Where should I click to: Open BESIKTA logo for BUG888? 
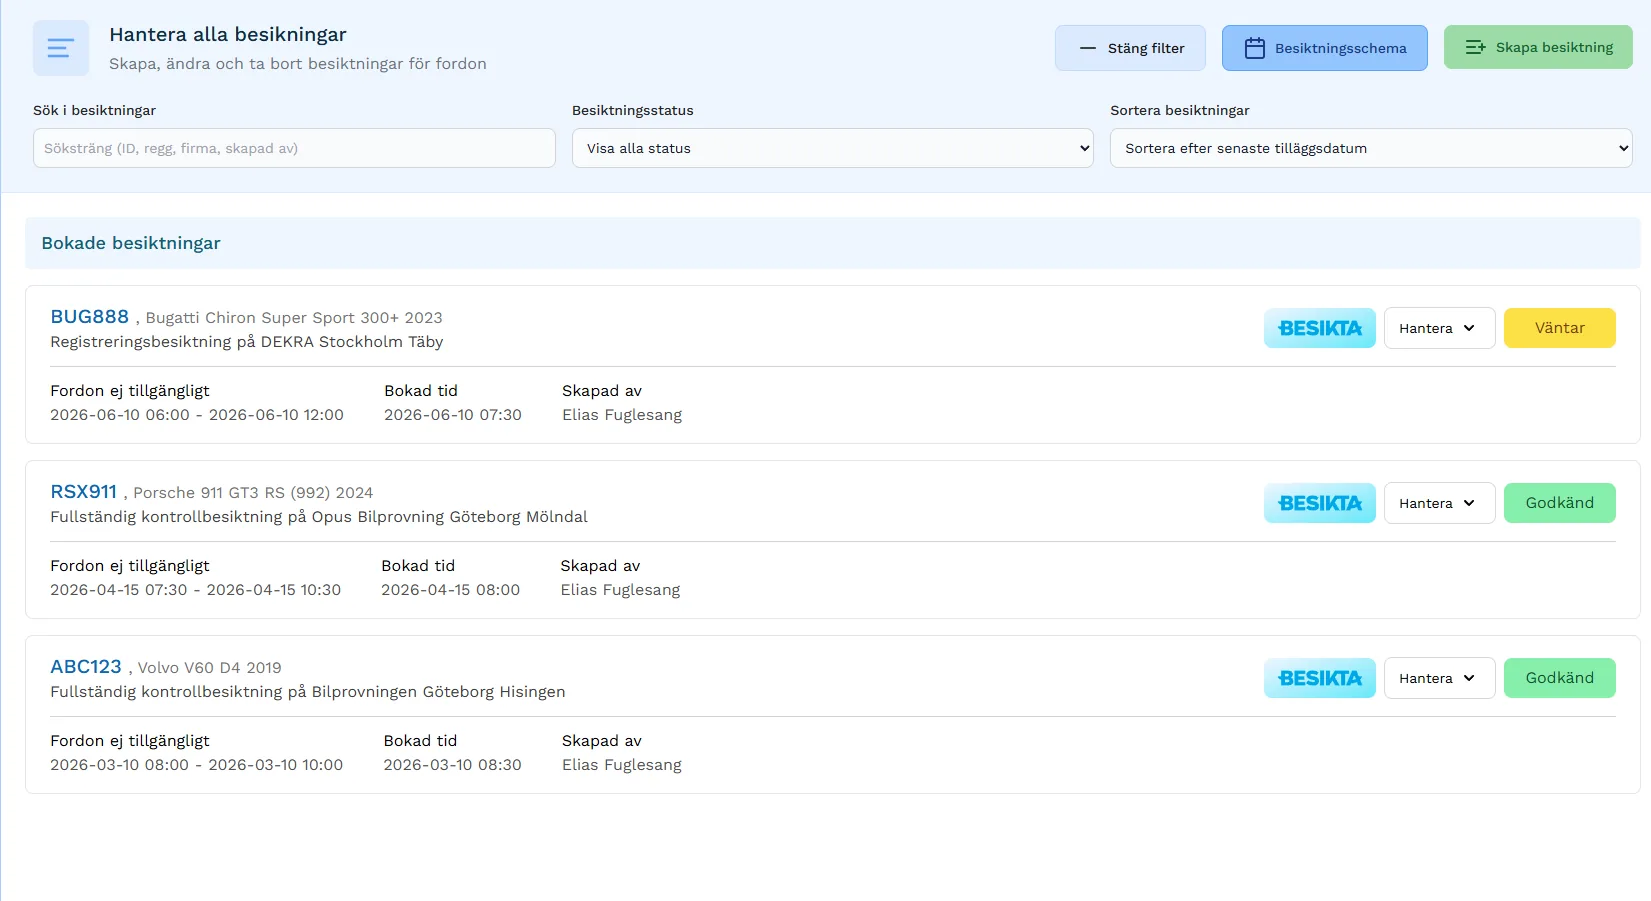(1319, 328)
